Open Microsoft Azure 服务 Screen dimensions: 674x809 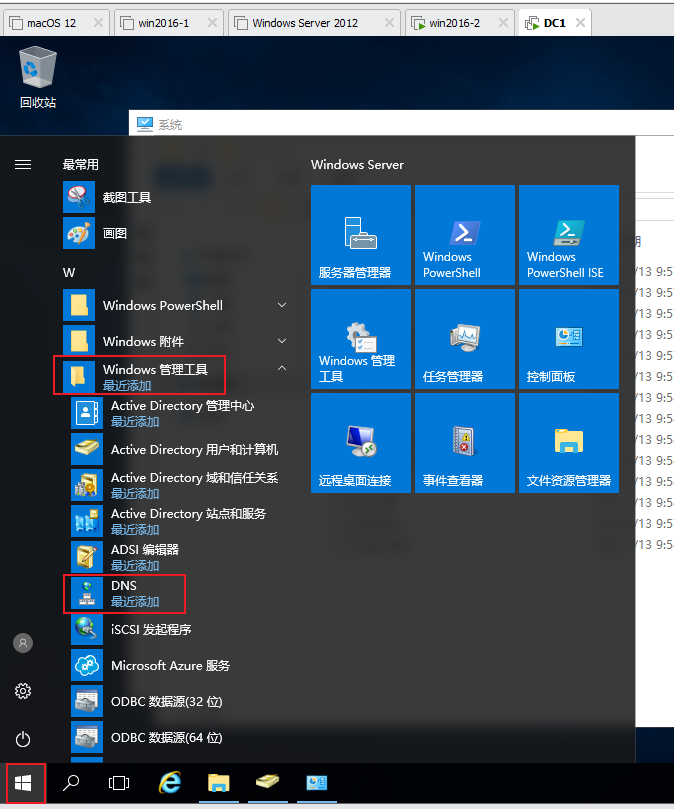coord(179,665)
